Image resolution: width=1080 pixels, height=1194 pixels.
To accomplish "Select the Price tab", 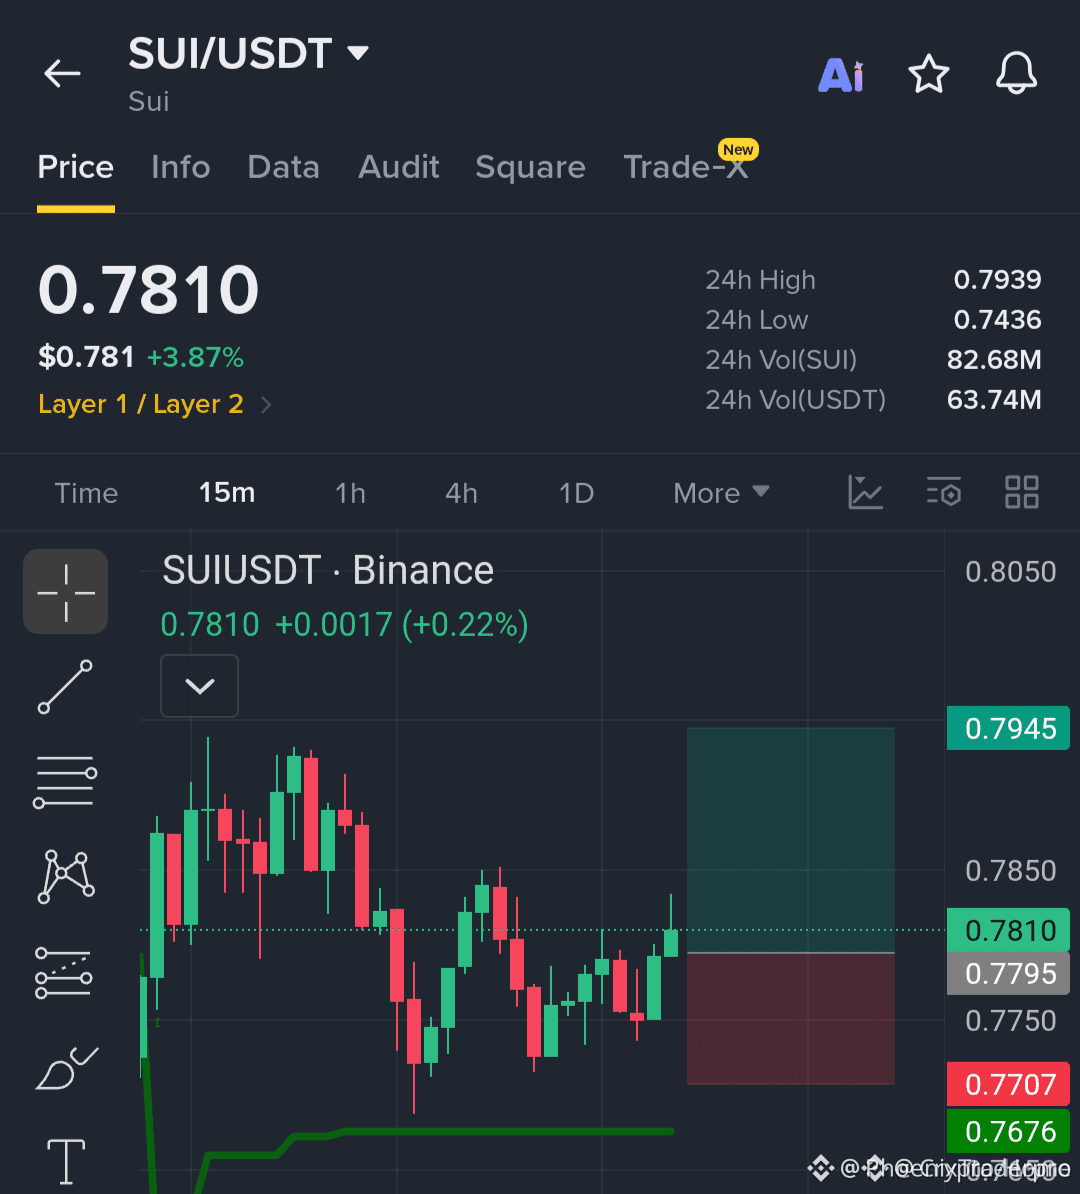I will coord(75,167).
